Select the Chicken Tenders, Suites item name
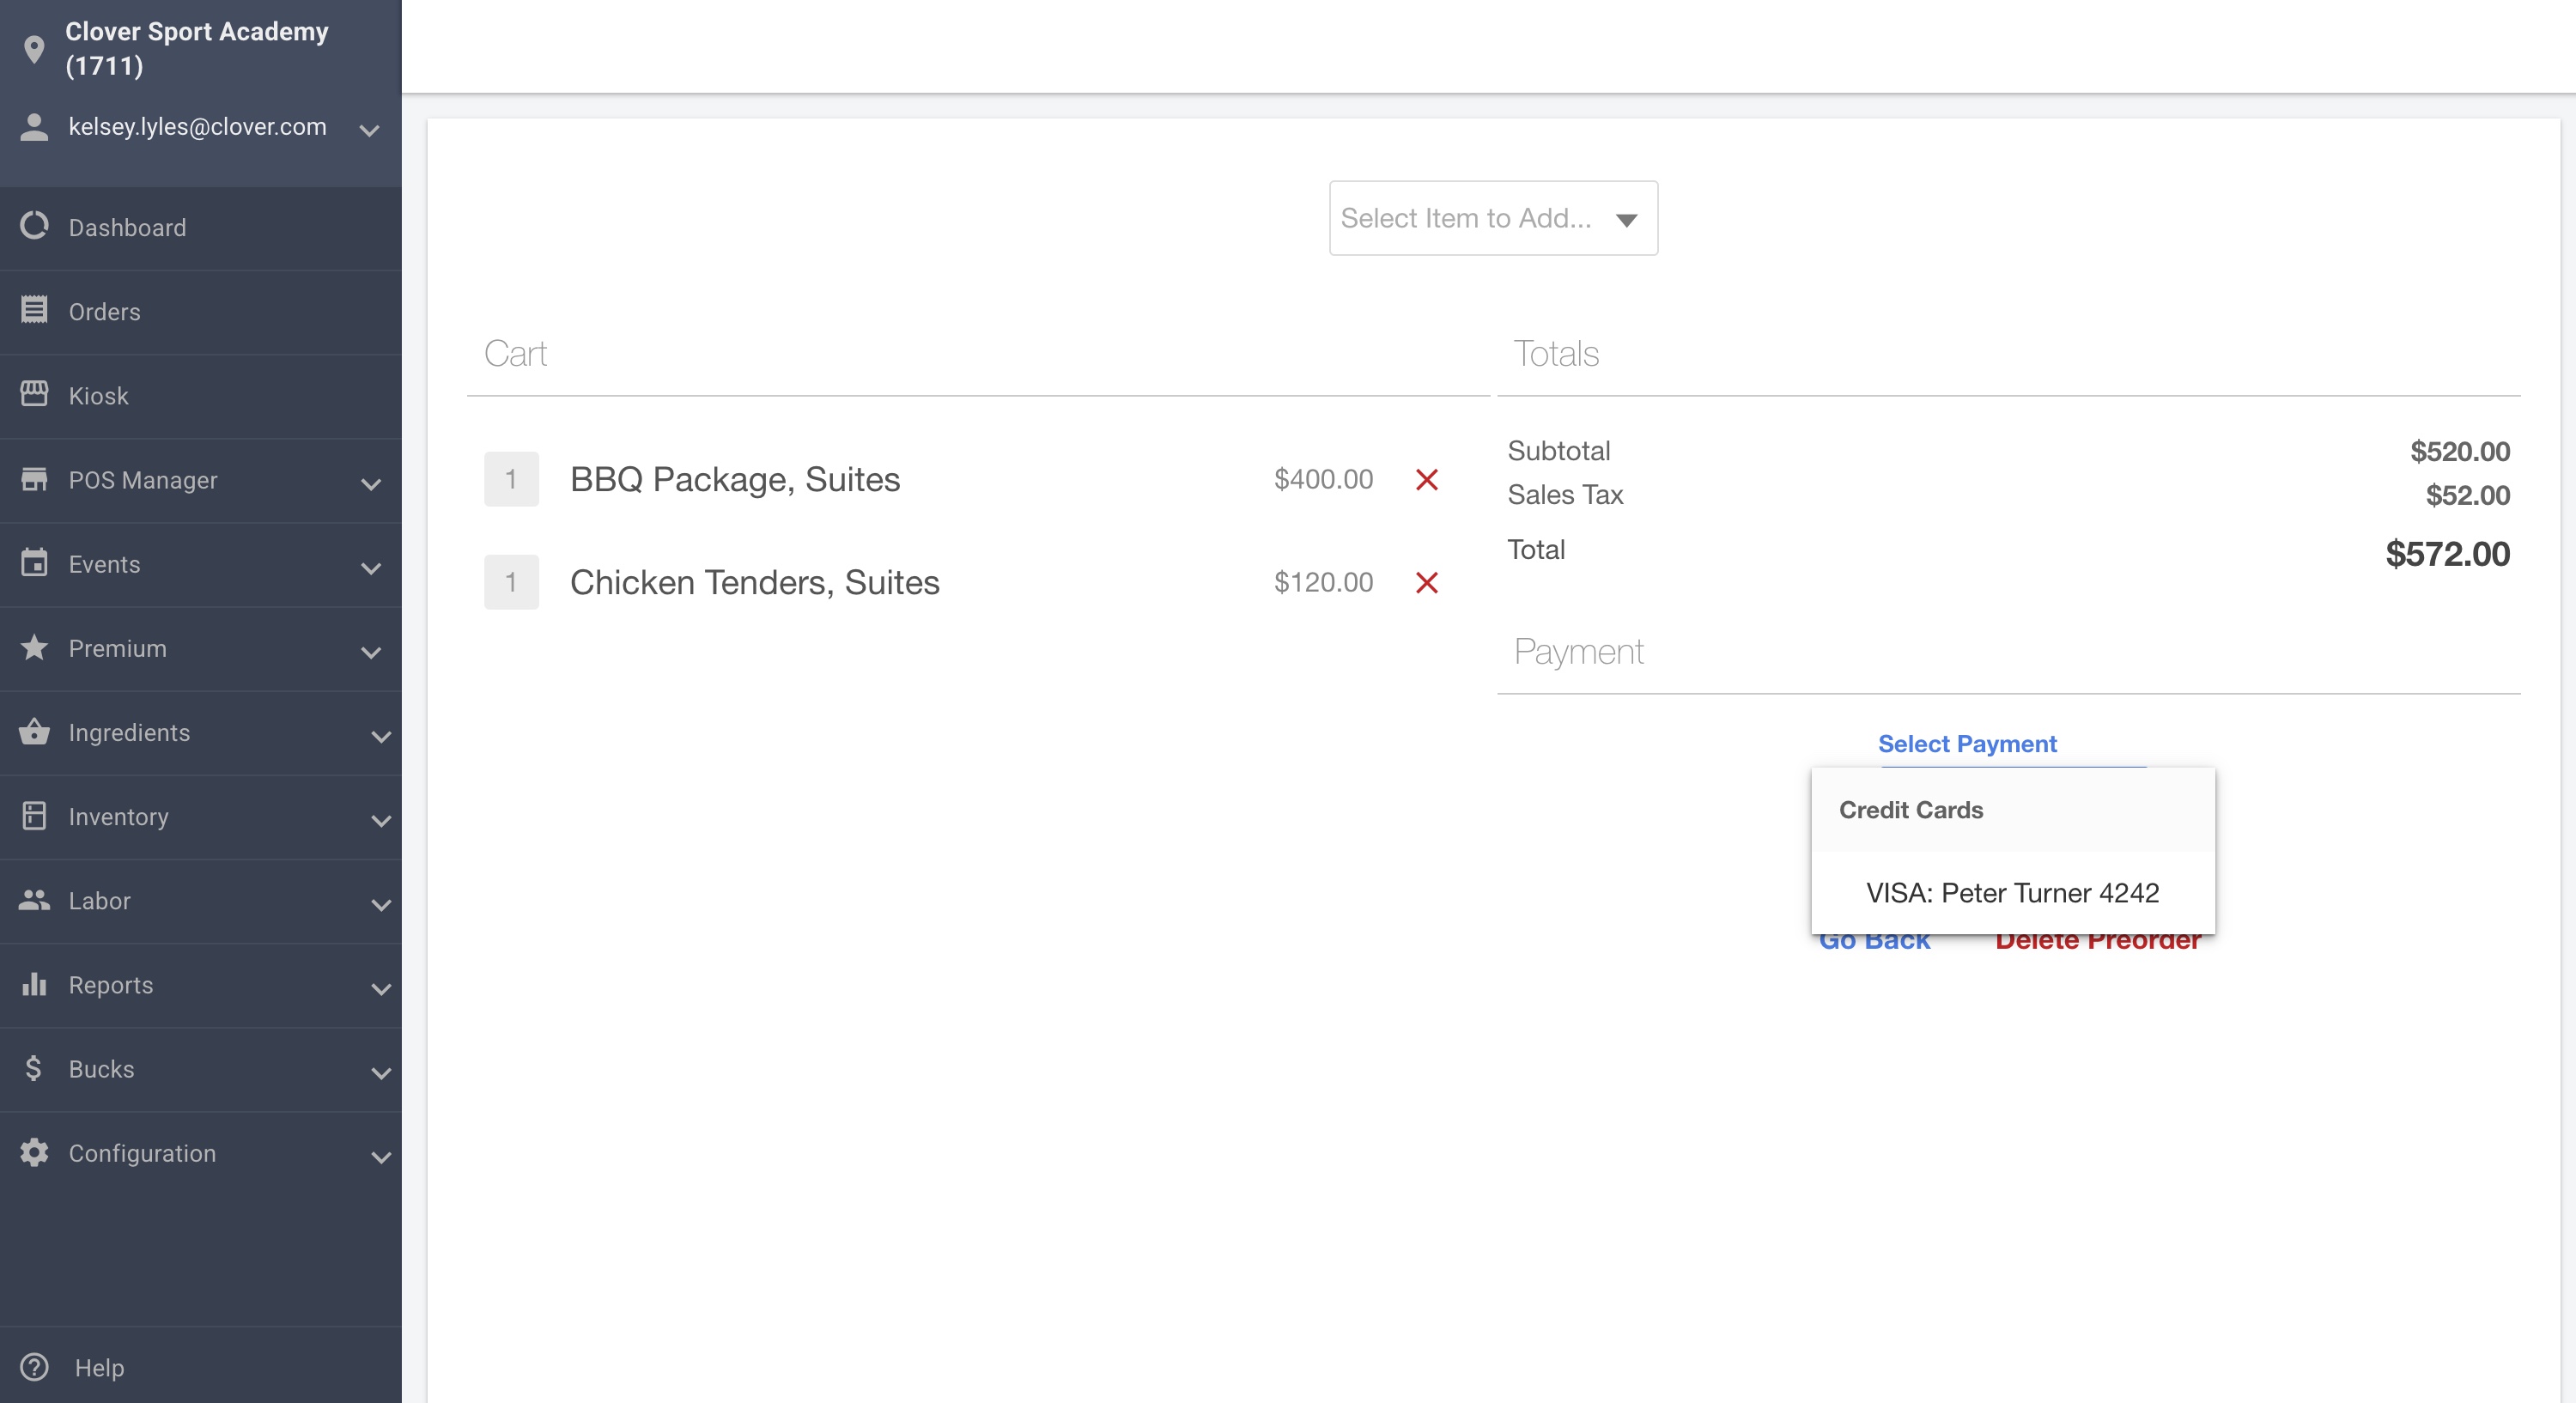 coord(755,583)
